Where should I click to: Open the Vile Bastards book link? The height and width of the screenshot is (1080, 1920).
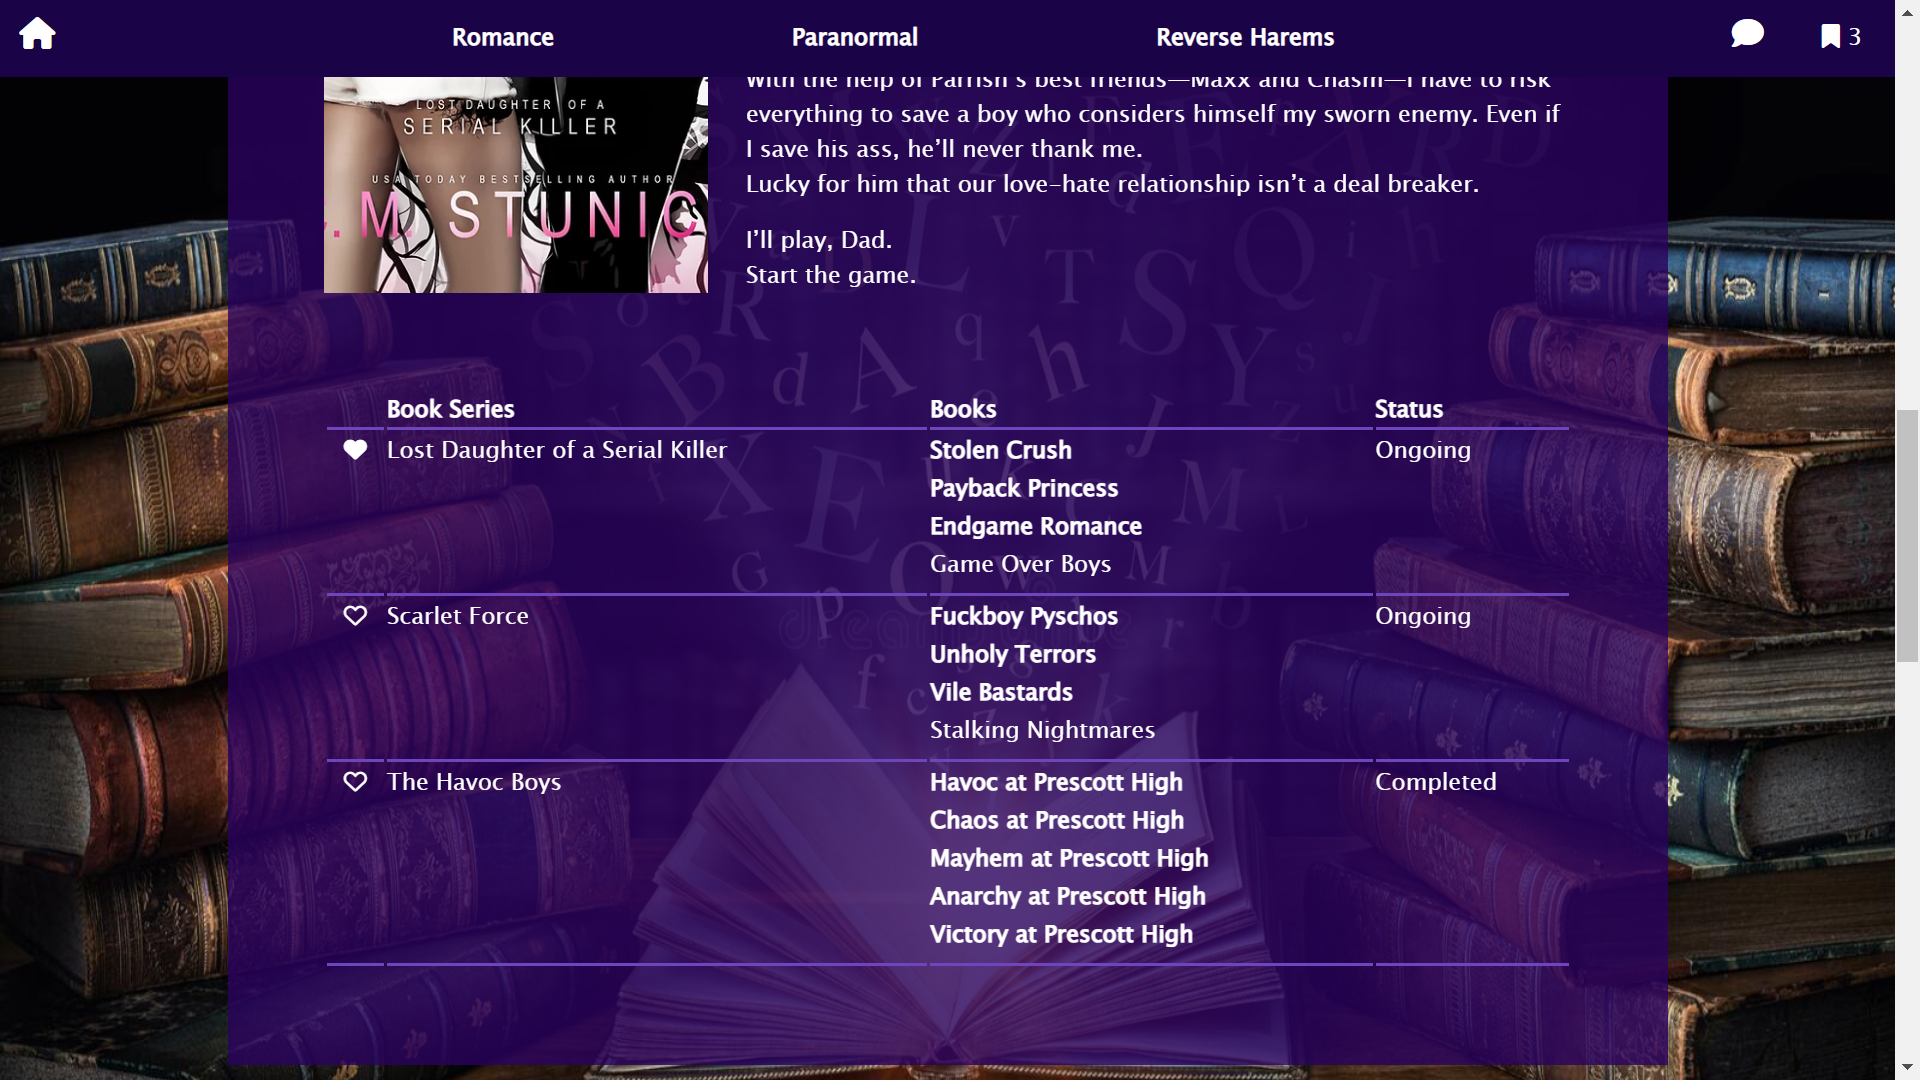[1000, 692]
